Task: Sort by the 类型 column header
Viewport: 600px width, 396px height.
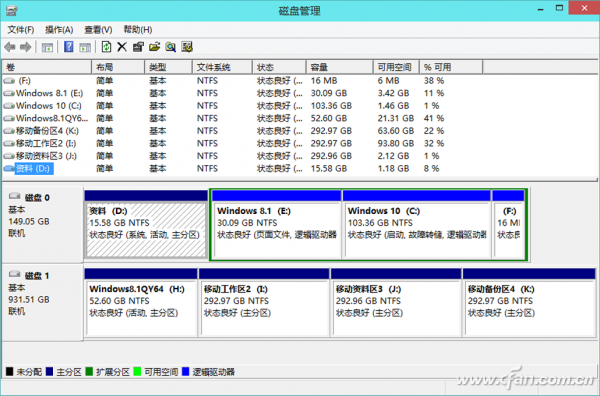Action: (x=168, y=67)
